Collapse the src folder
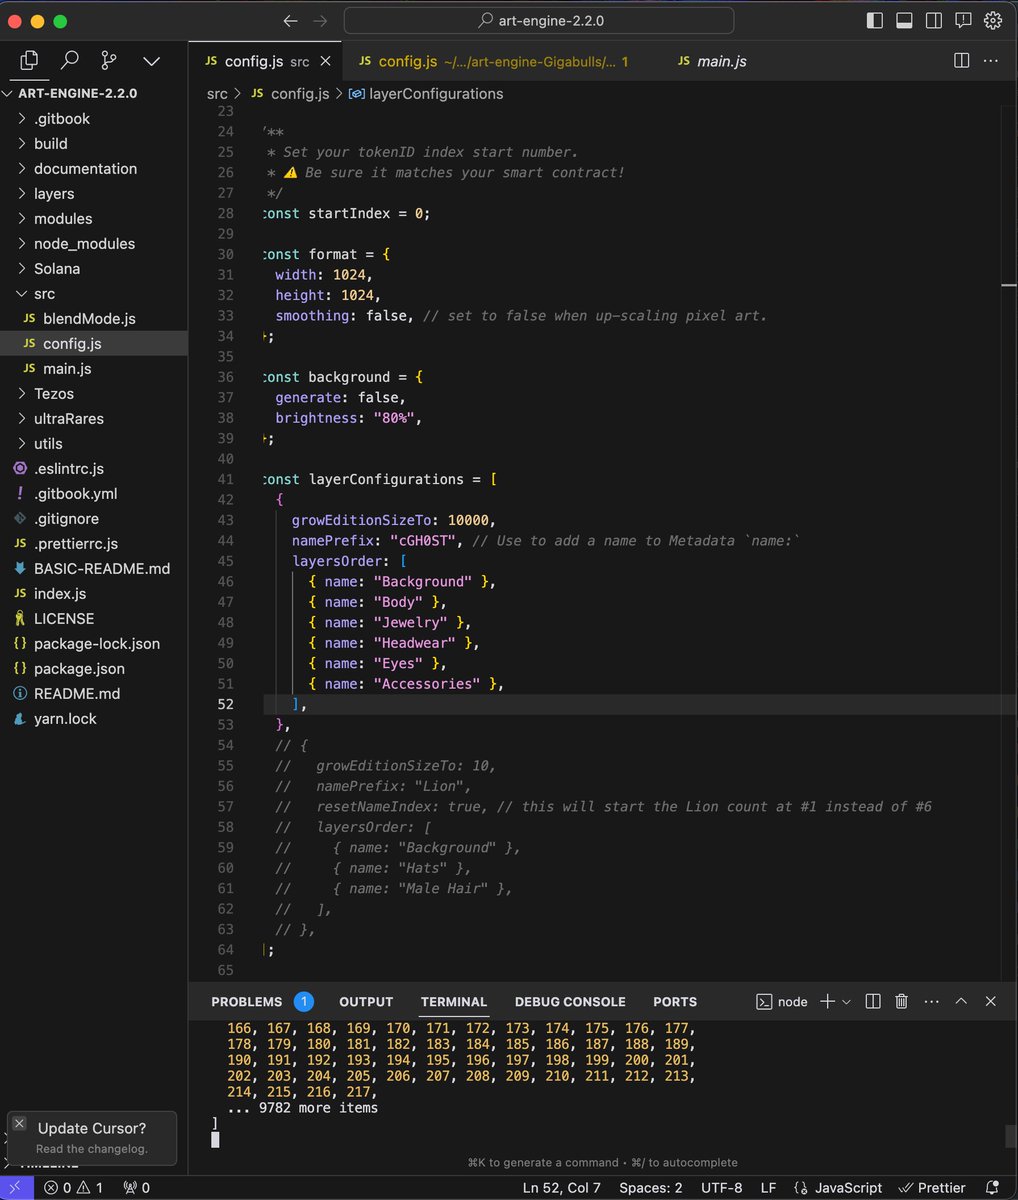 [94, 293]
